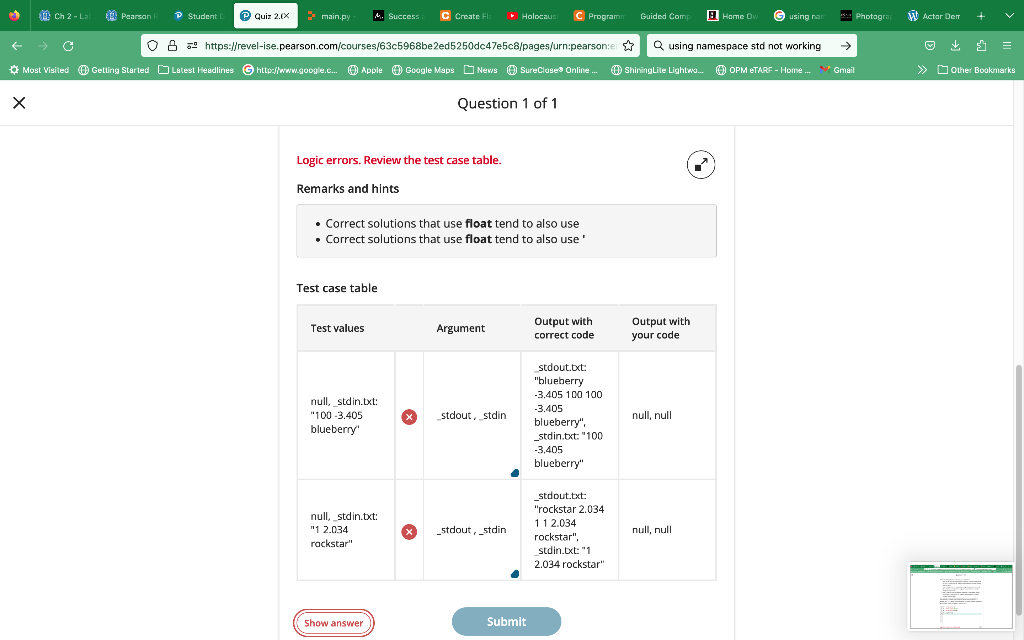Open the tab list dropdown arrow
Image resolution: width=1024 pixels, height=640 pixels.
(1011, 15)
